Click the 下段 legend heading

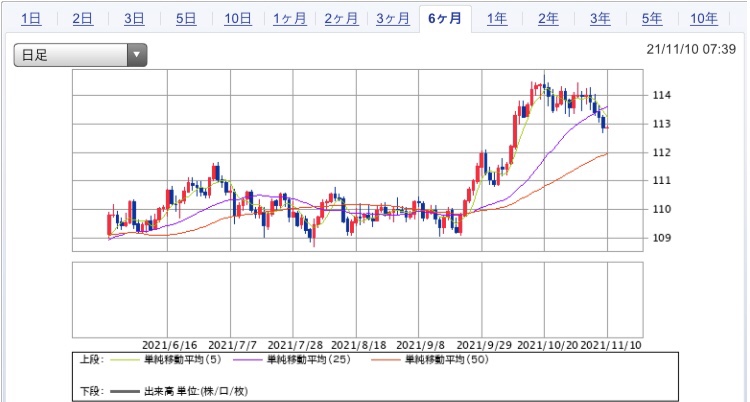[91, 391]
